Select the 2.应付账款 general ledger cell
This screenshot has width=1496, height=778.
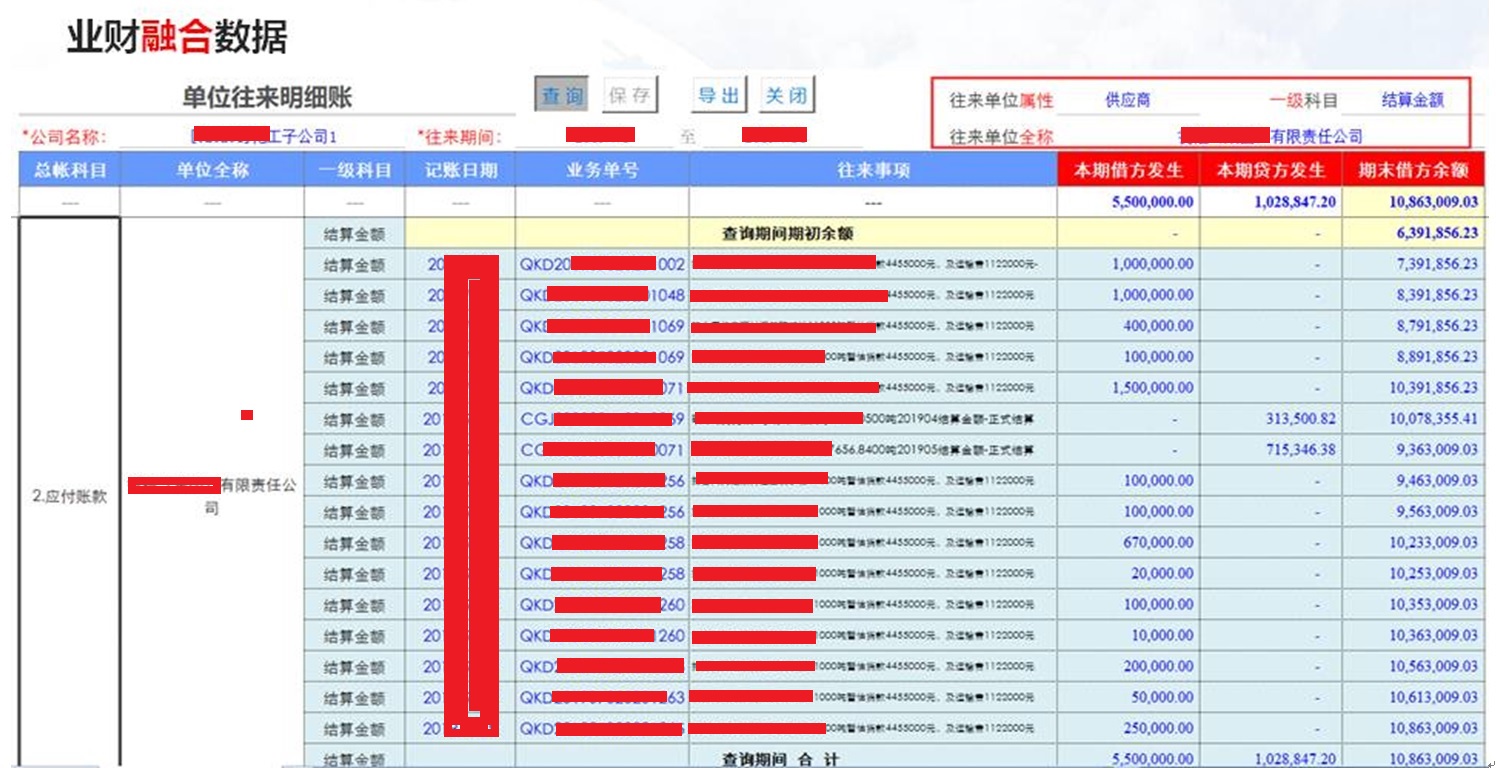pos(69,496)
